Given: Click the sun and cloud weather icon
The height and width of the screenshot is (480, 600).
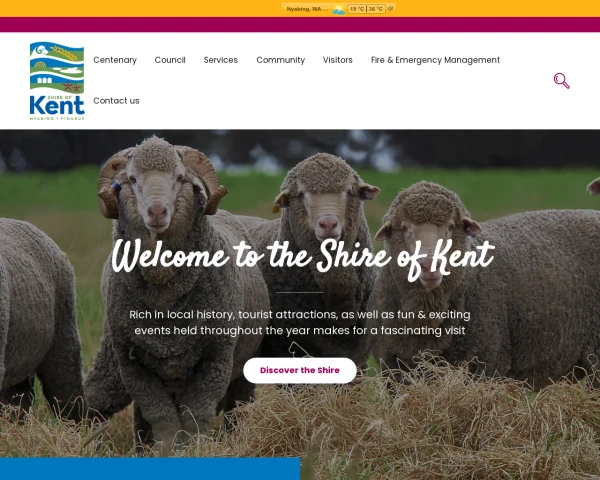Looking at the screenshot, I should (339, 9).
